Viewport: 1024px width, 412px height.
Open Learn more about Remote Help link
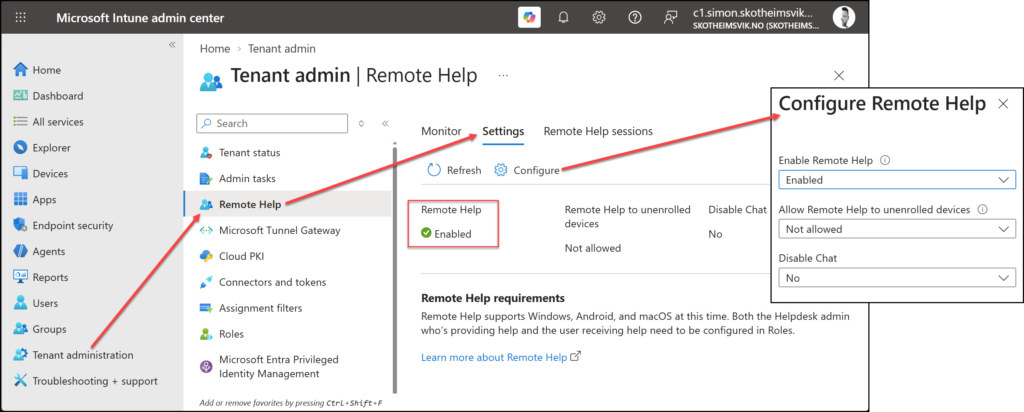pyautogui.click(x=501, y=357)
